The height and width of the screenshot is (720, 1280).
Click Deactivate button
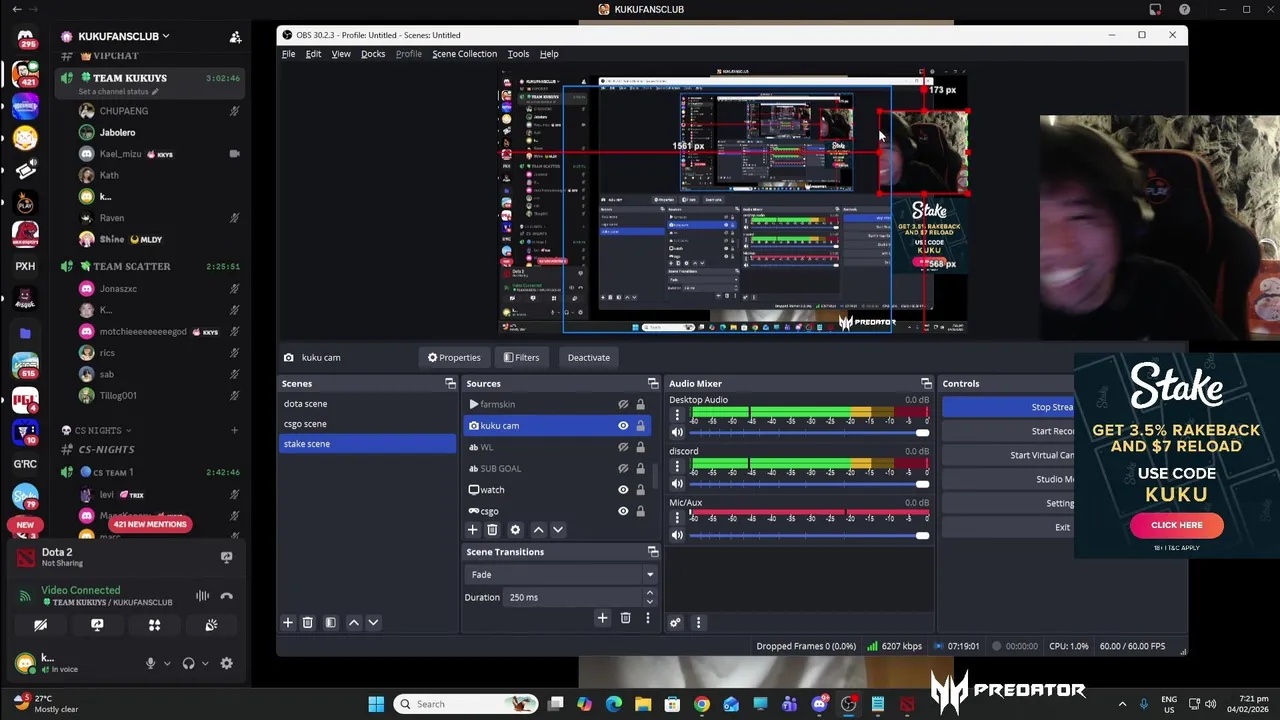click(589, 357)
